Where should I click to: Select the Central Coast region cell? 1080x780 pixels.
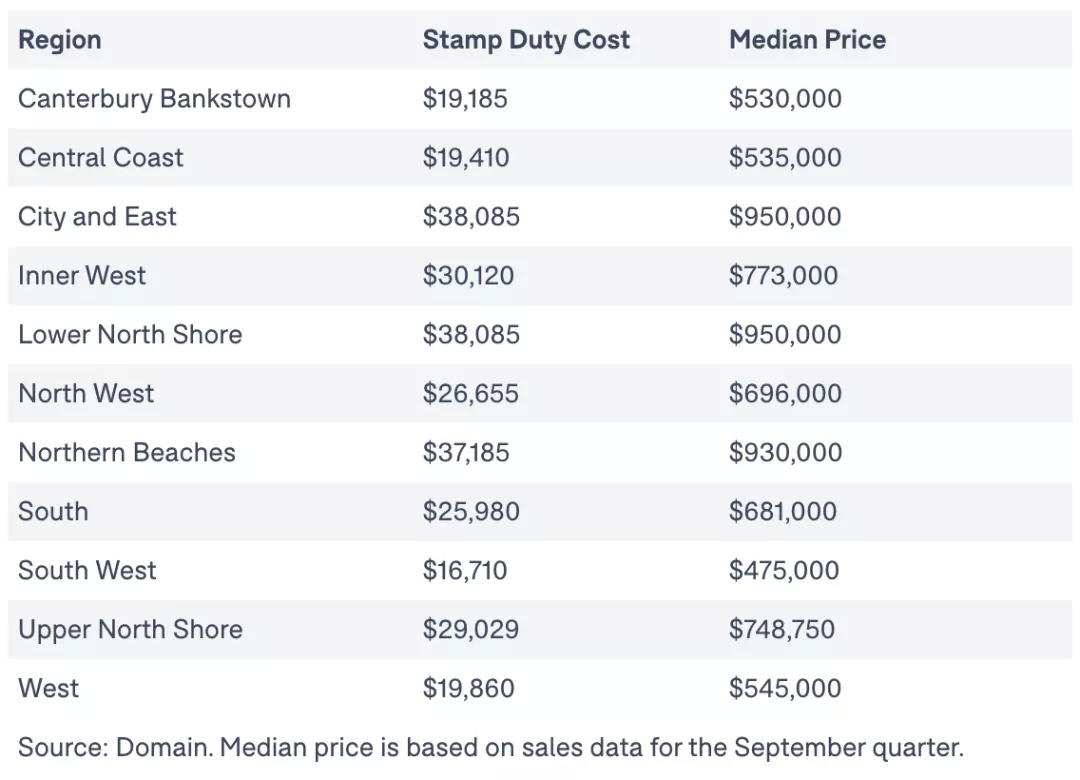tap(101, 158)
